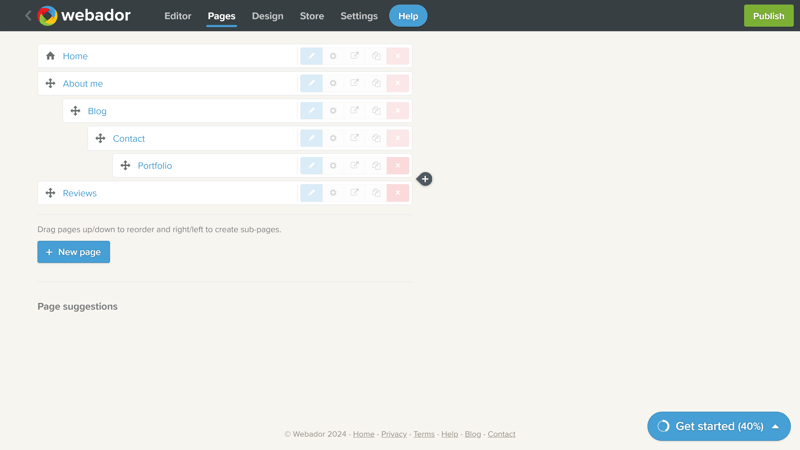The height and width of the screenshot is (450, 800).
Task: Duplicate the Contact page
Action: (x=376, y=138)
